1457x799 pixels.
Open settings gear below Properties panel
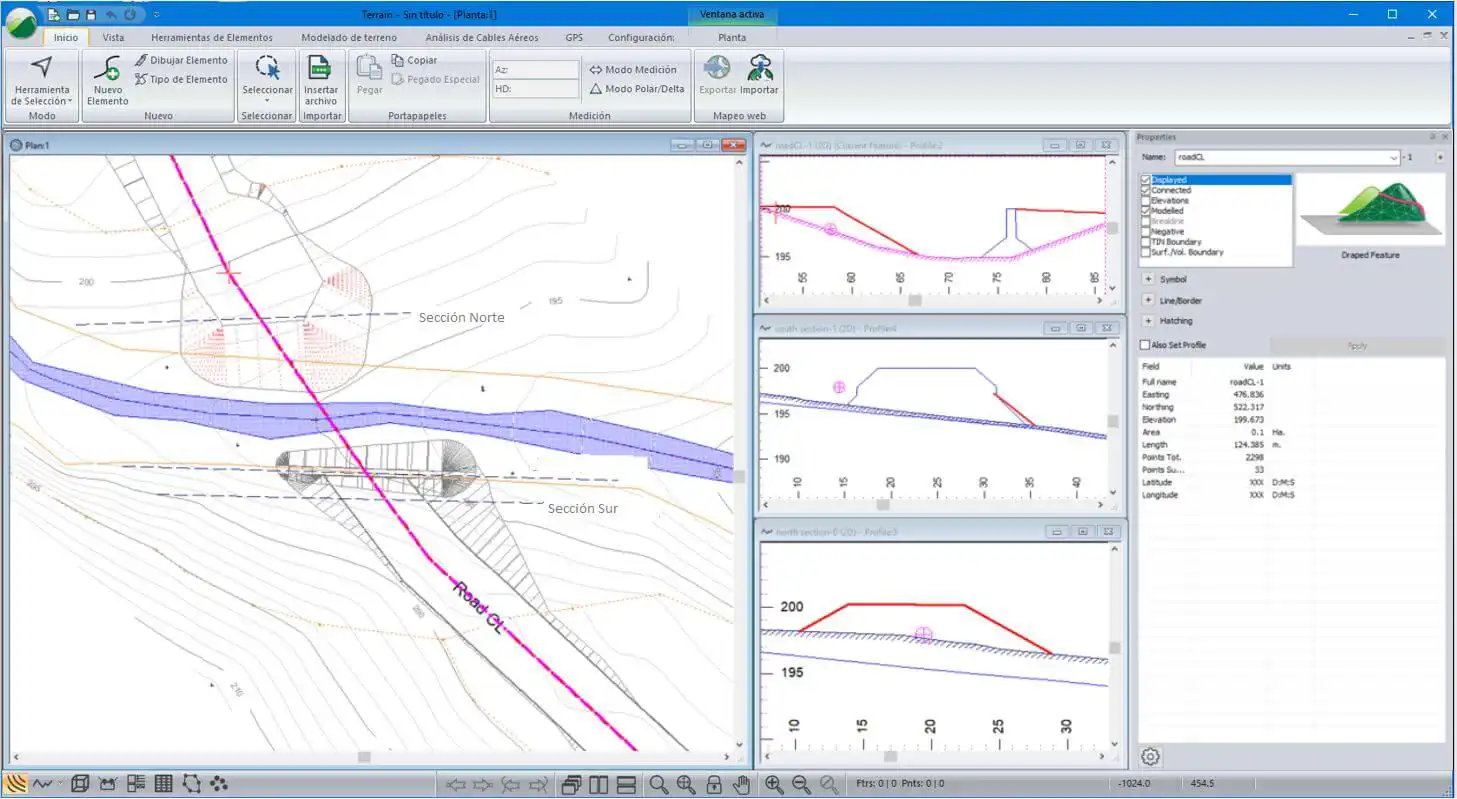[1150, 757]
